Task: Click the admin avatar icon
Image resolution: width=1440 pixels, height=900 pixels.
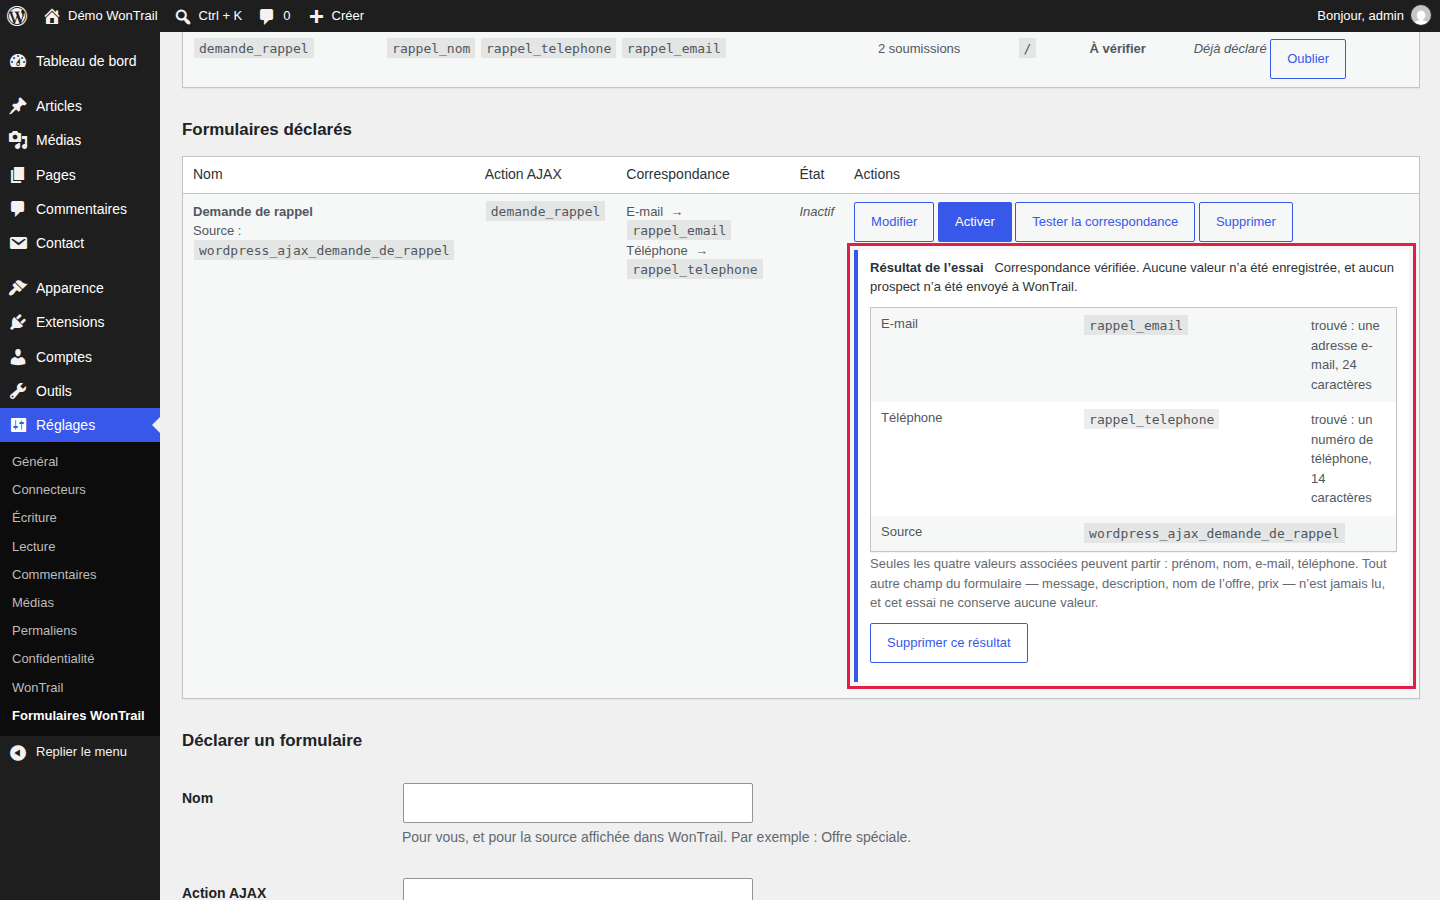Action: tap(1421, 15)
